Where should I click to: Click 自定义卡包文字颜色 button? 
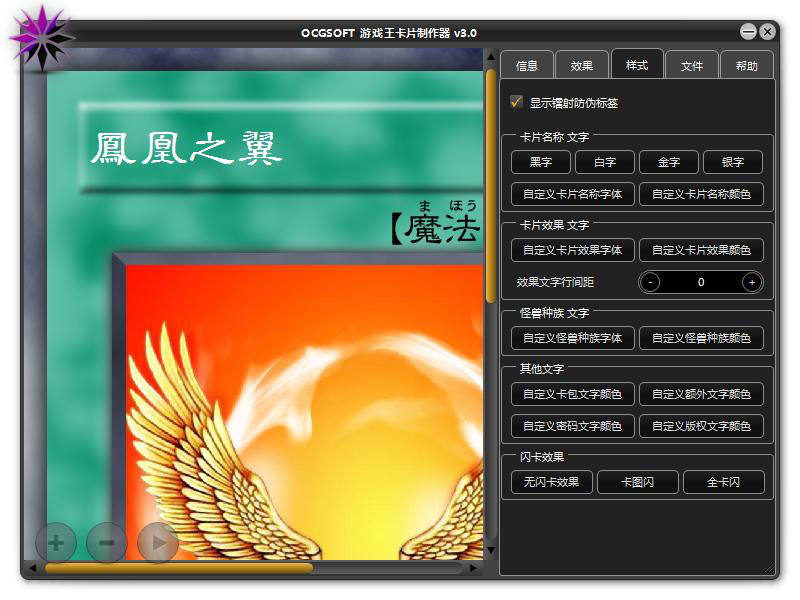pyautogui.click(x=572, y=394)
